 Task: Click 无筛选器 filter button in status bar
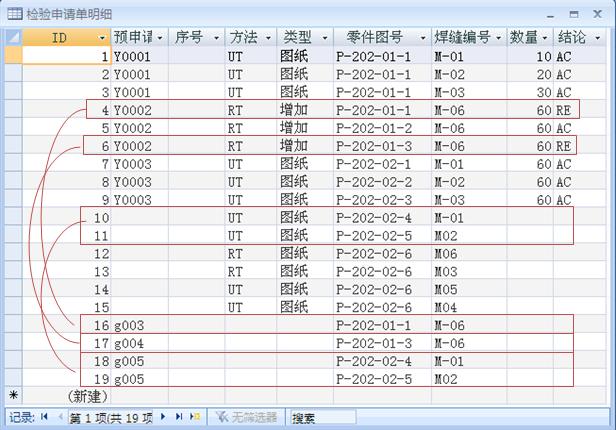[244, 417]
